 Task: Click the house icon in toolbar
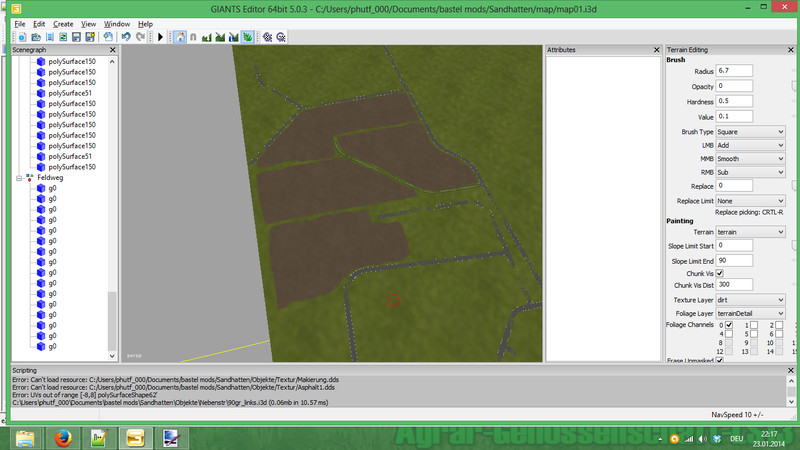180,37
